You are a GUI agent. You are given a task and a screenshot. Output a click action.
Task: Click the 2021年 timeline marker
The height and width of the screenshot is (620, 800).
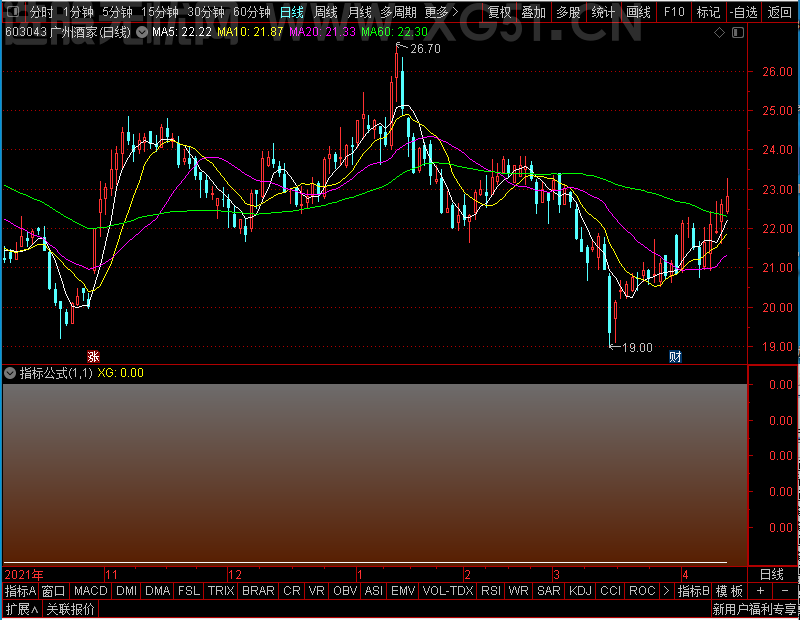(x=24, y=575)
